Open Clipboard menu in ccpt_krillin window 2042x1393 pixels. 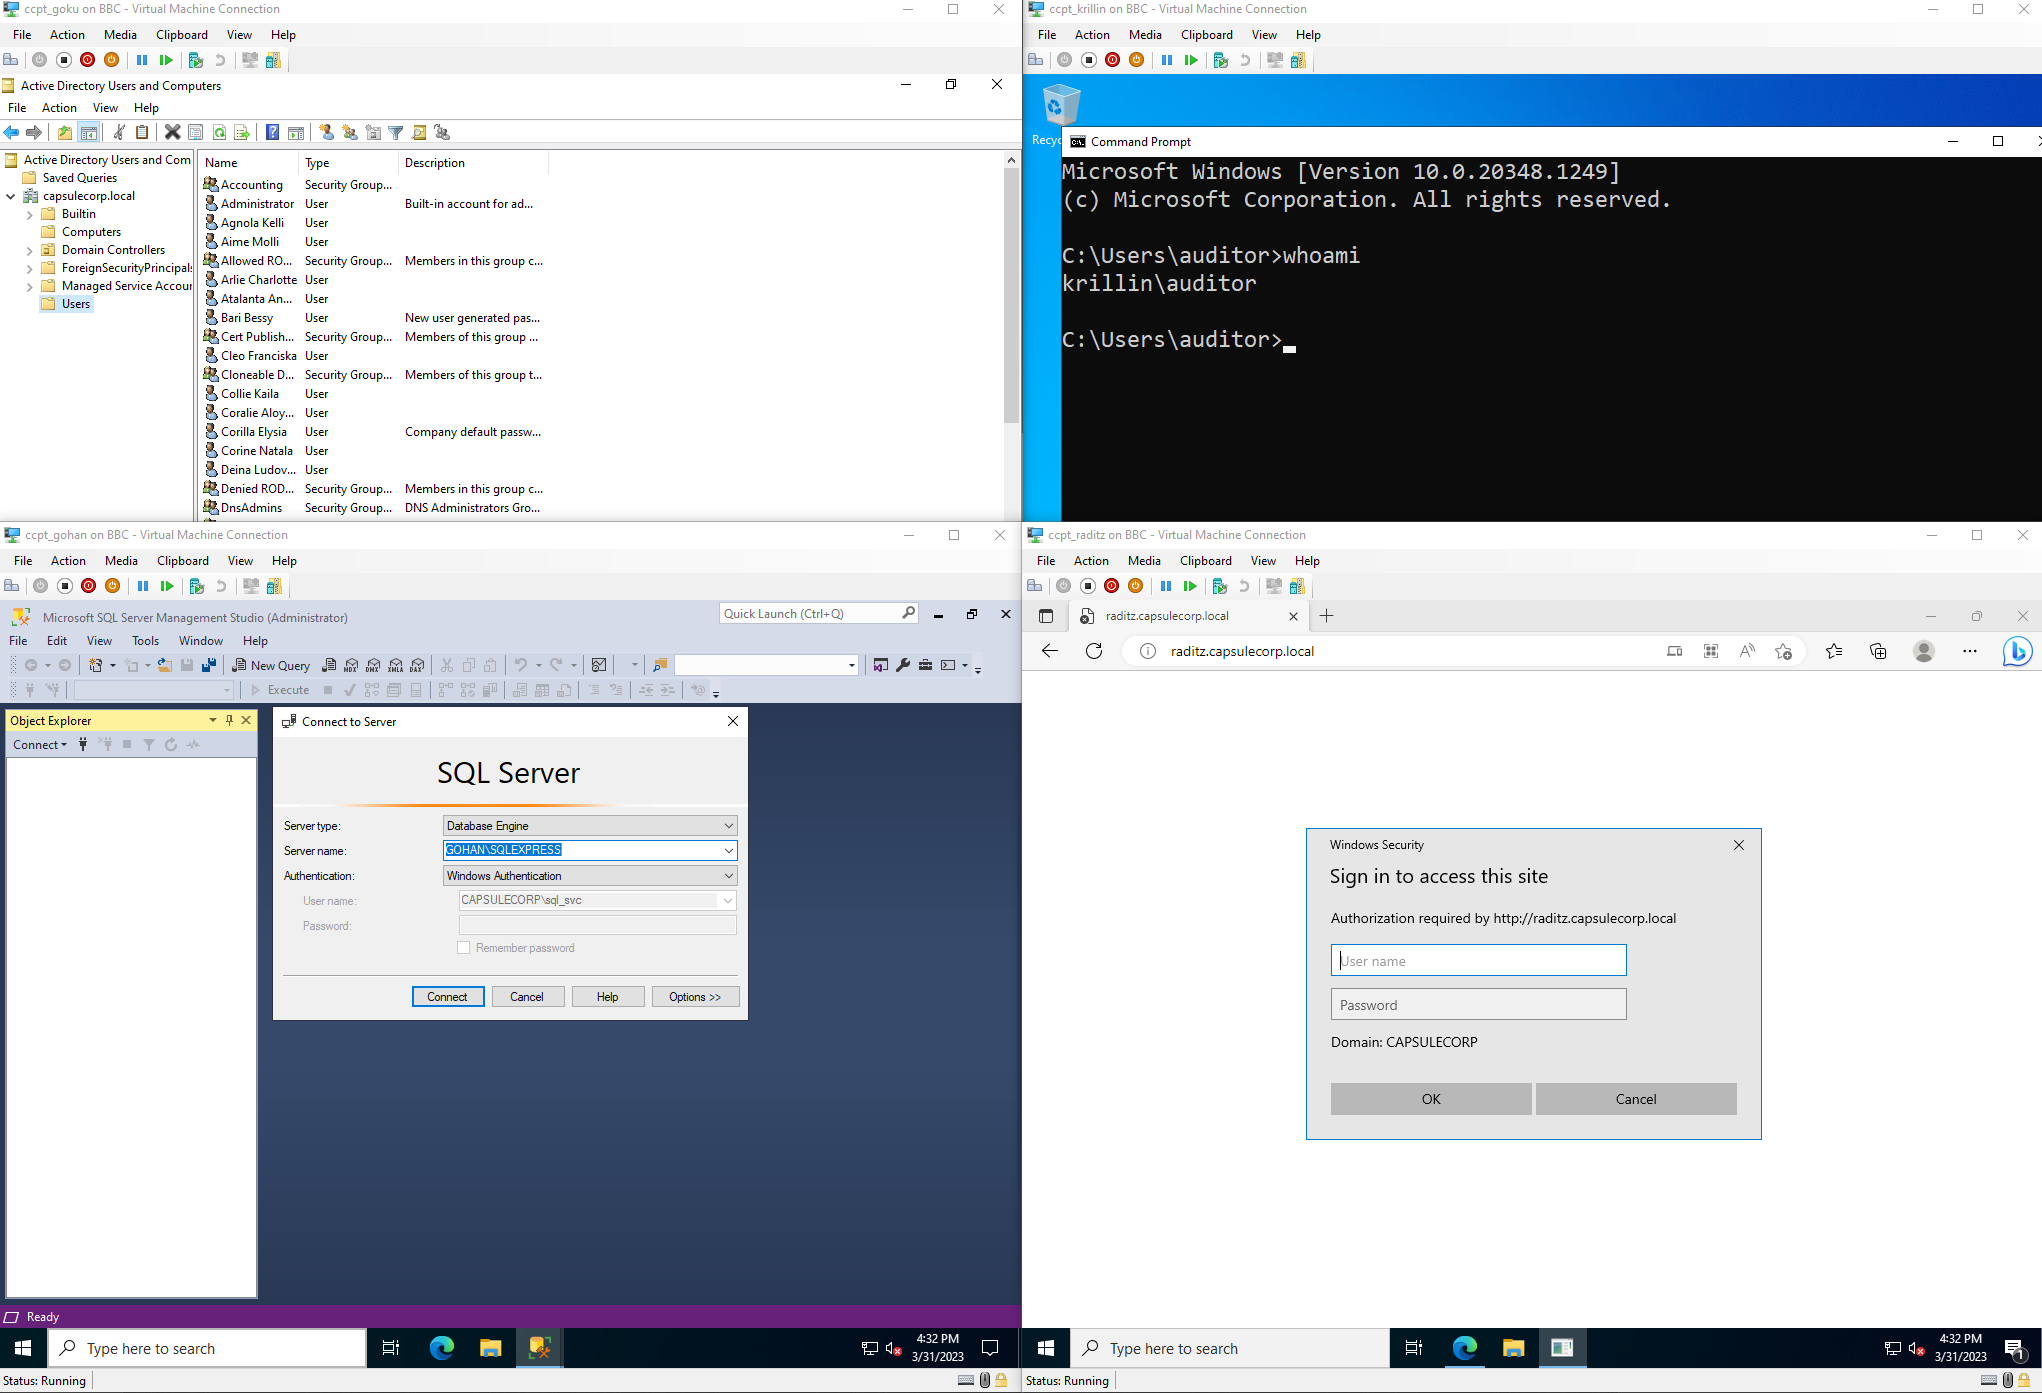click(1206, 35)
